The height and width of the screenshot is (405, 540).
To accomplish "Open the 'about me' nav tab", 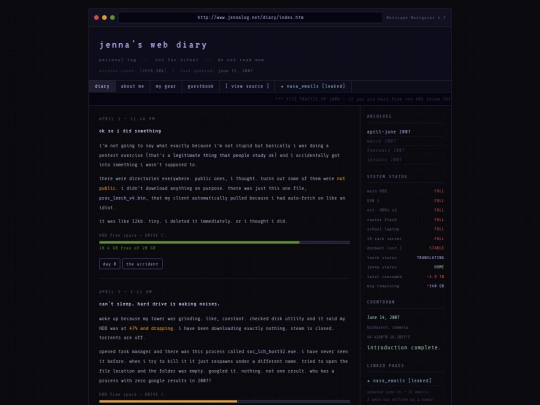I will (x=132, y=86).
